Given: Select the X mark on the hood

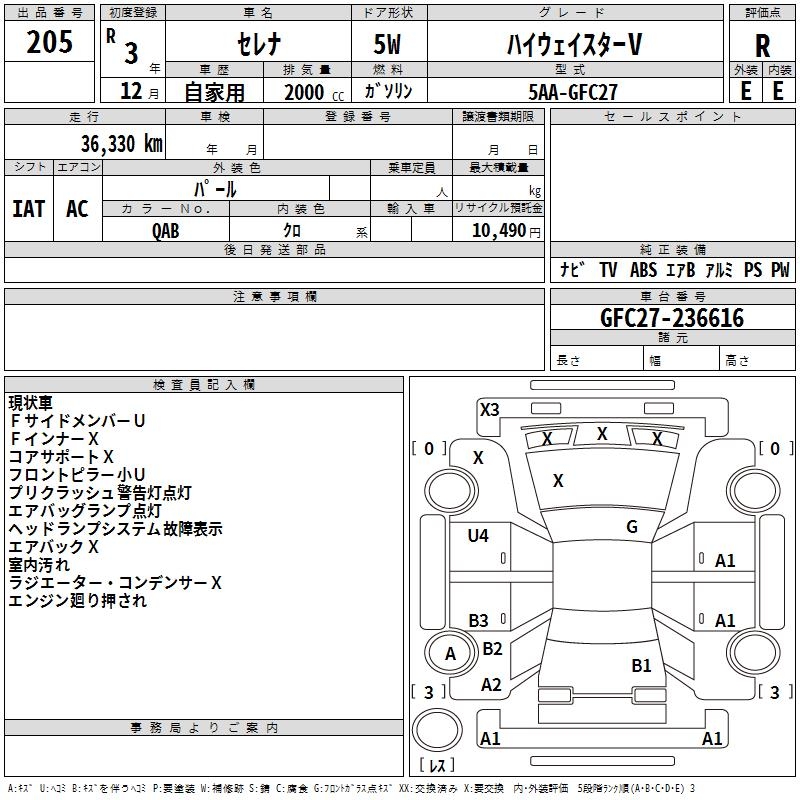Looking at the screenshot, I should [x=558, y=481].
